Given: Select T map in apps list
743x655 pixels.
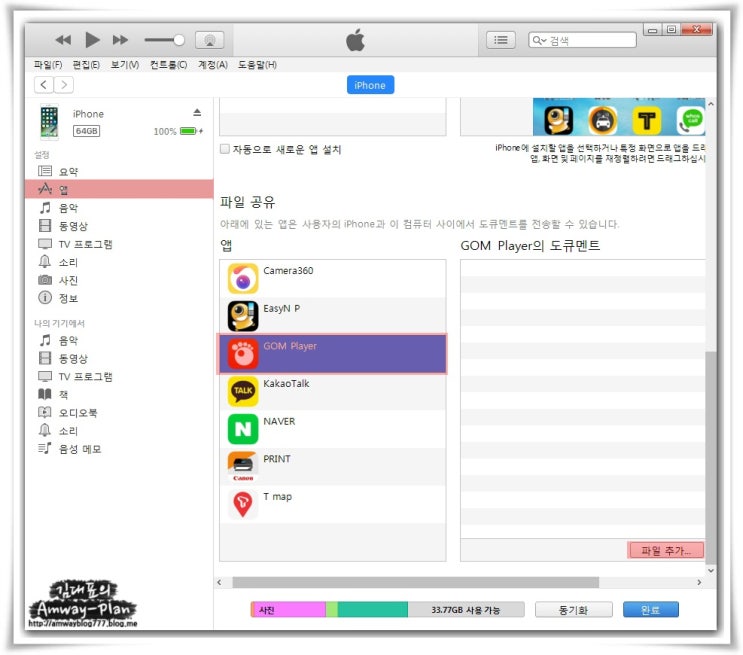Looking at the screenshot, I should pyautogui.click(x=333, y=504).
